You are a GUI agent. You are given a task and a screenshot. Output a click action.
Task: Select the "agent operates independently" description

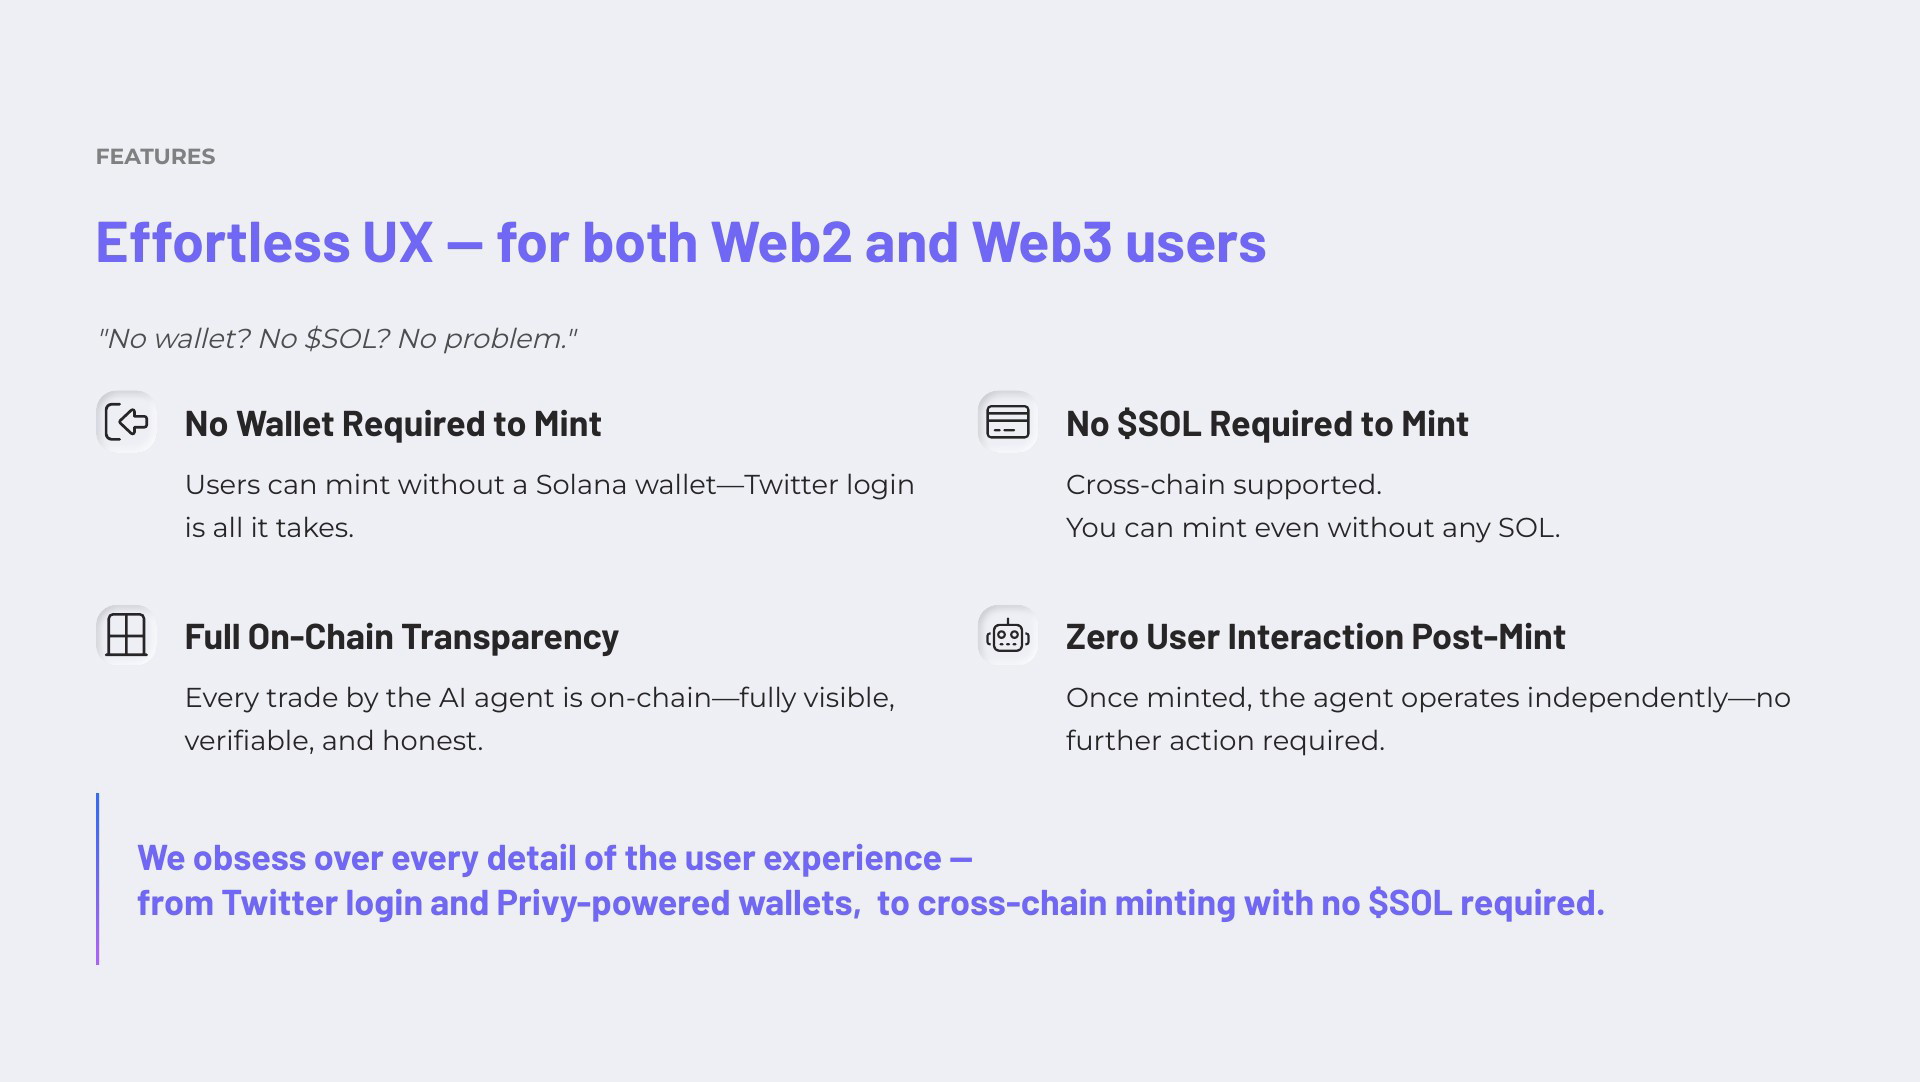(x=1427, y=719)
